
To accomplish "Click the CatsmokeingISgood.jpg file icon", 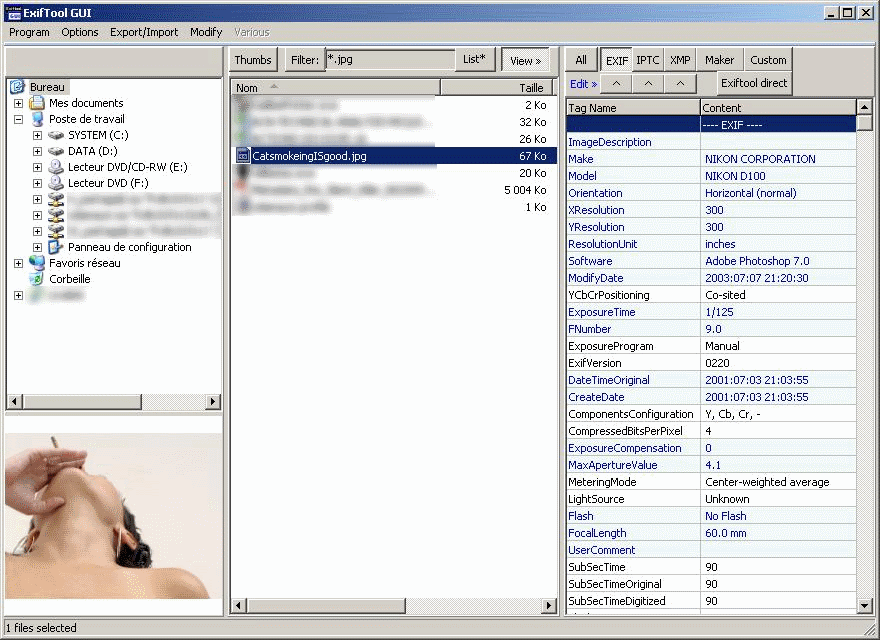I will (x=243, y=156).
